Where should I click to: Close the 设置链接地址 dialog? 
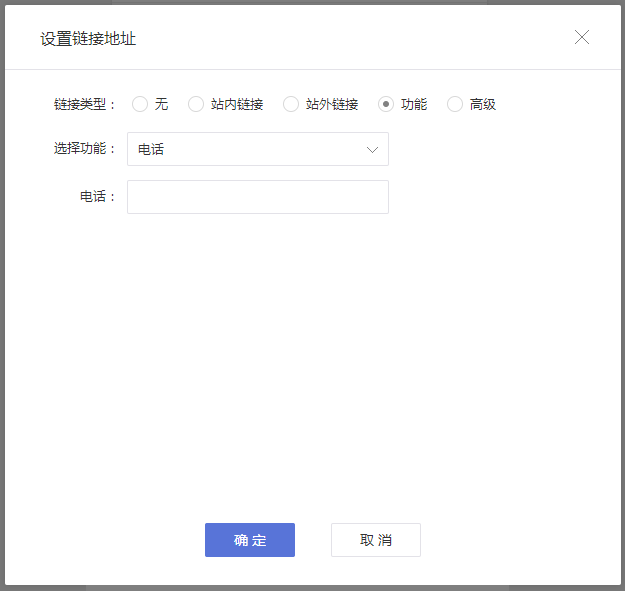(x=582, y=37)
